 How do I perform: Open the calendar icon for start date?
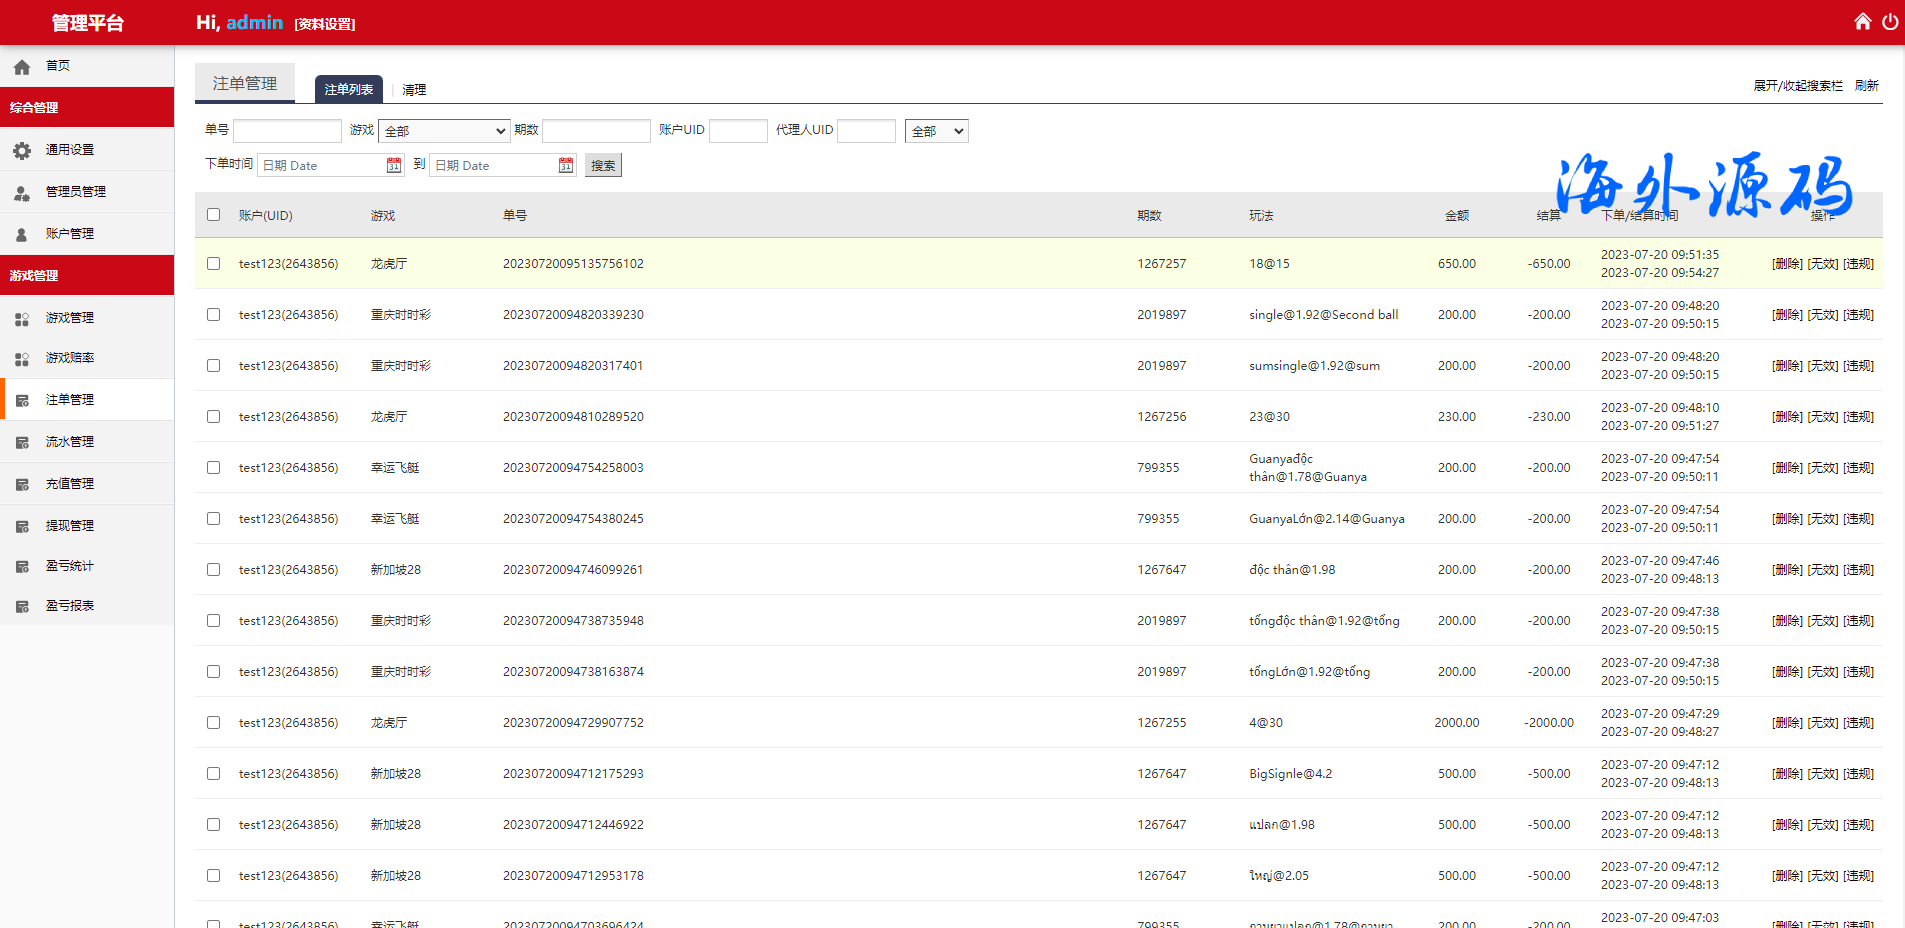click(x=394, y=165)
